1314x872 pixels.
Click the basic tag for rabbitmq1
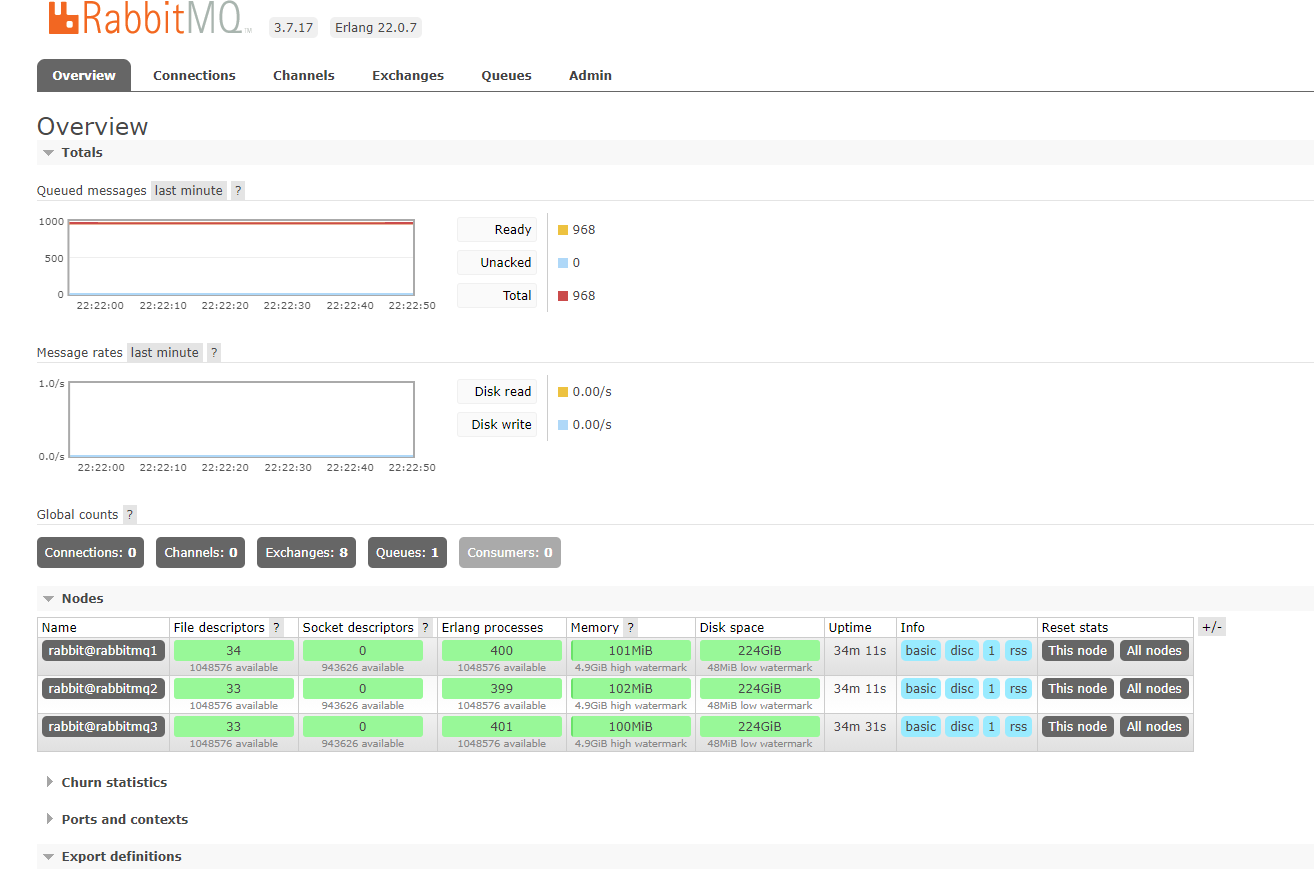click(921, 650)
